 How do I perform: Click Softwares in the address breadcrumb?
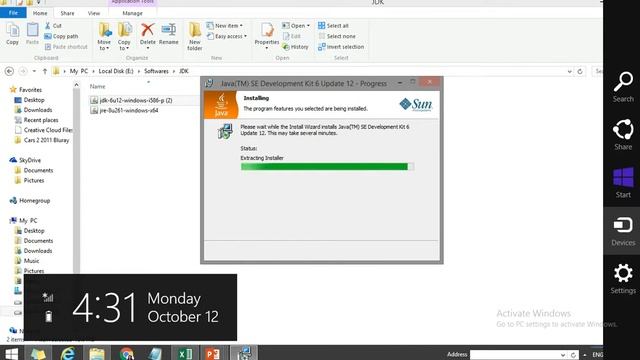pyautogui.click(x=156, y=71)
